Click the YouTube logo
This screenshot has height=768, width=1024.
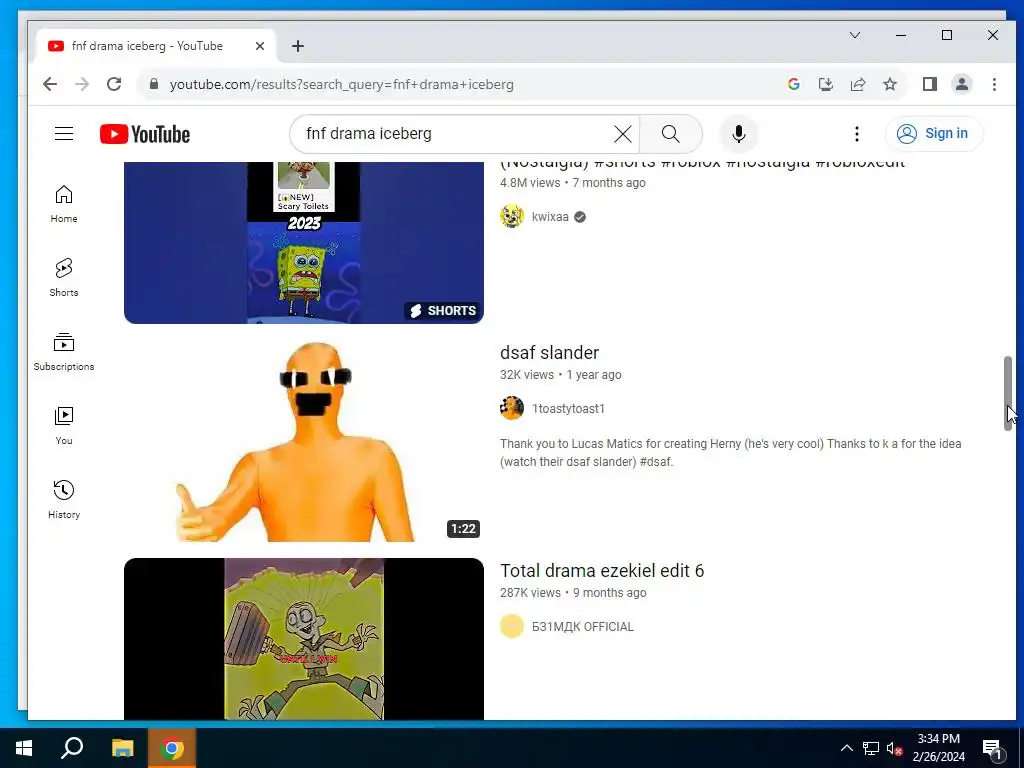click(x=145, y=134)
